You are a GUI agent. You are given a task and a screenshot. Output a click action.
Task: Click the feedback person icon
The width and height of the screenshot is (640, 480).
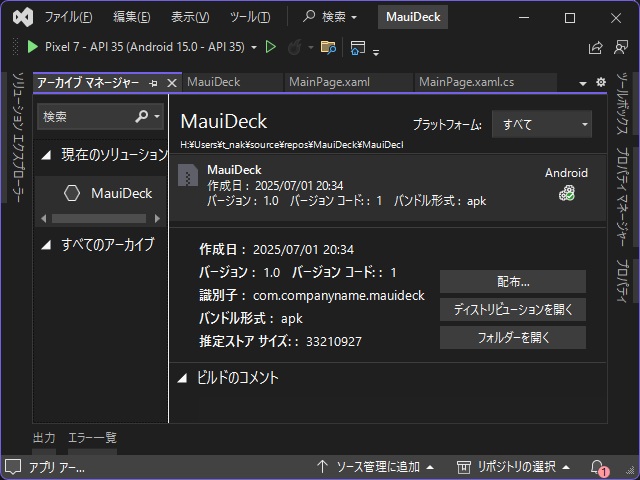tap(621, 47)
